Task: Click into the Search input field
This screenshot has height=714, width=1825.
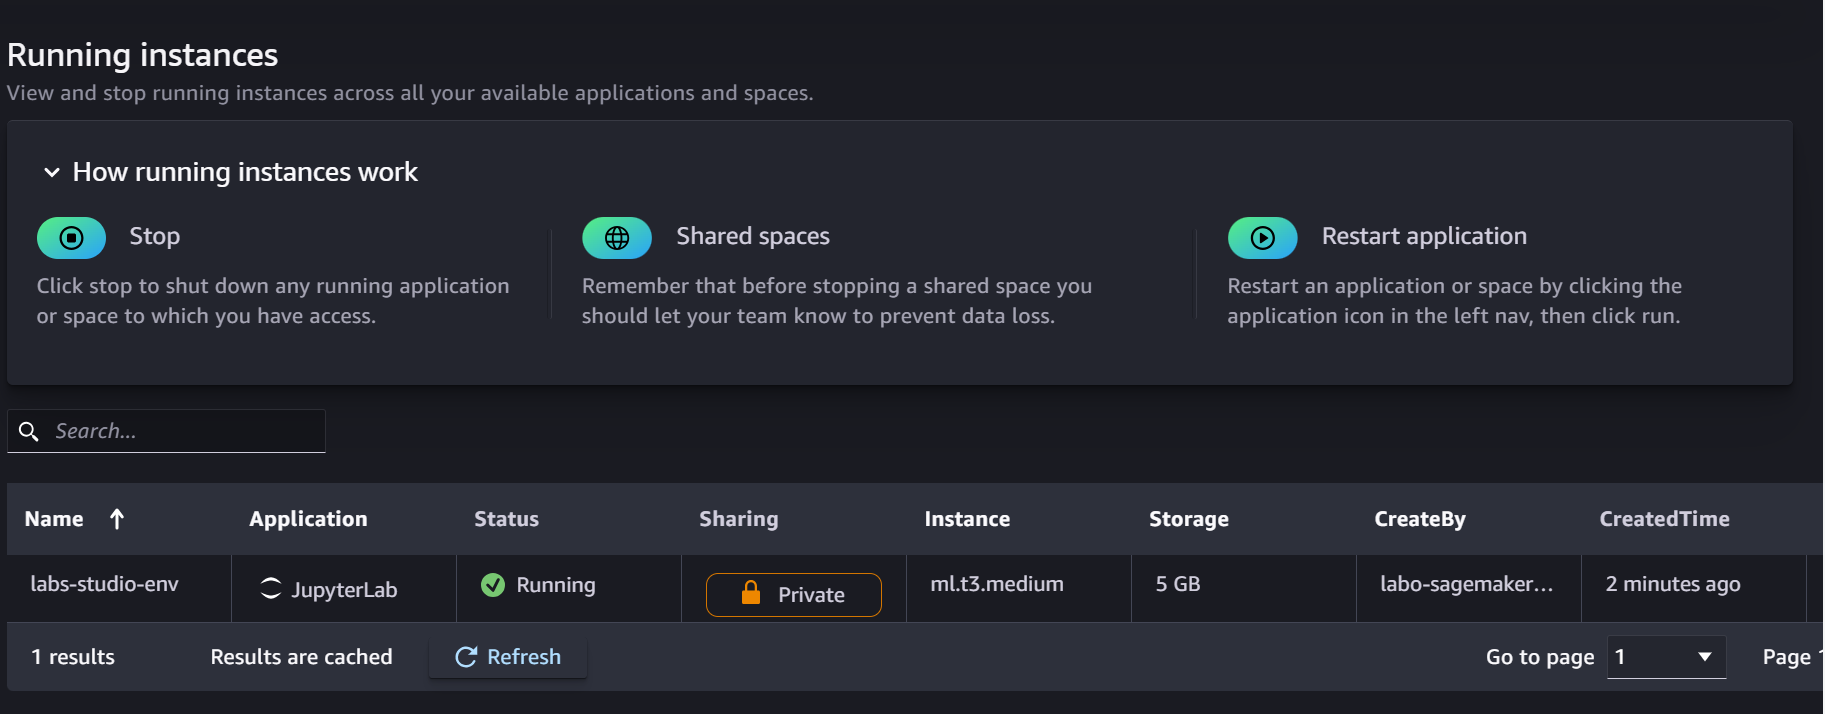Action: pyautogui.click(x=185, y=431)
